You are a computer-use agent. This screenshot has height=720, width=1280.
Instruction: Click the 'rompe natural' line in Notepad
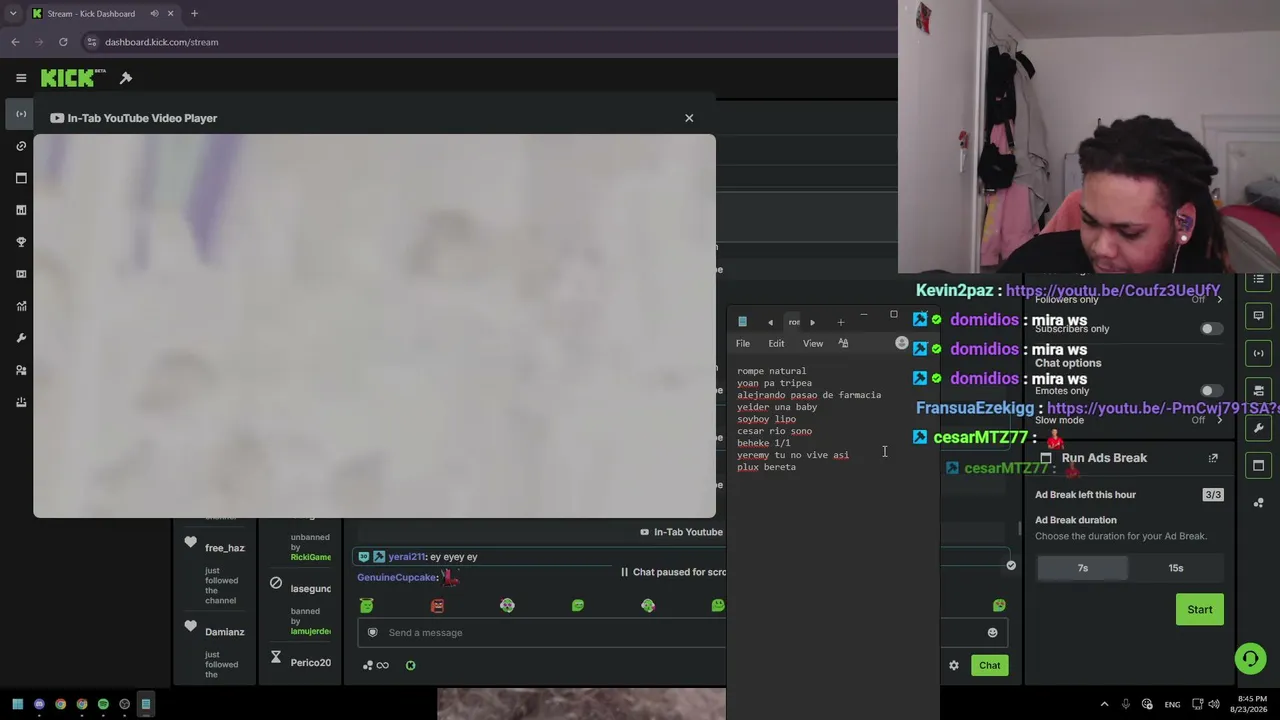point(771,371)
